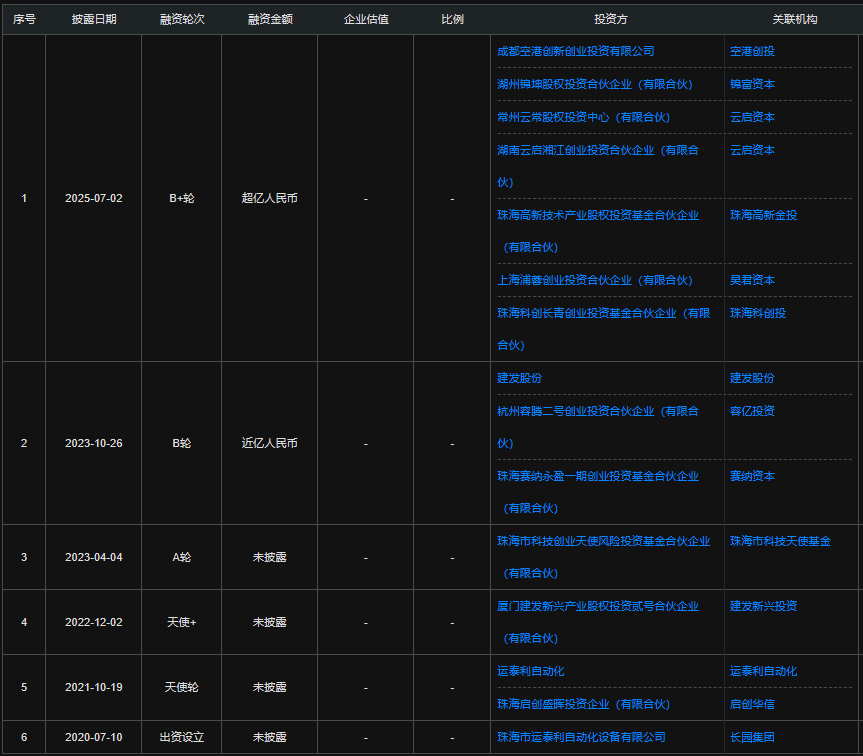Click the 天使轮 round cell

click(182, 687)
